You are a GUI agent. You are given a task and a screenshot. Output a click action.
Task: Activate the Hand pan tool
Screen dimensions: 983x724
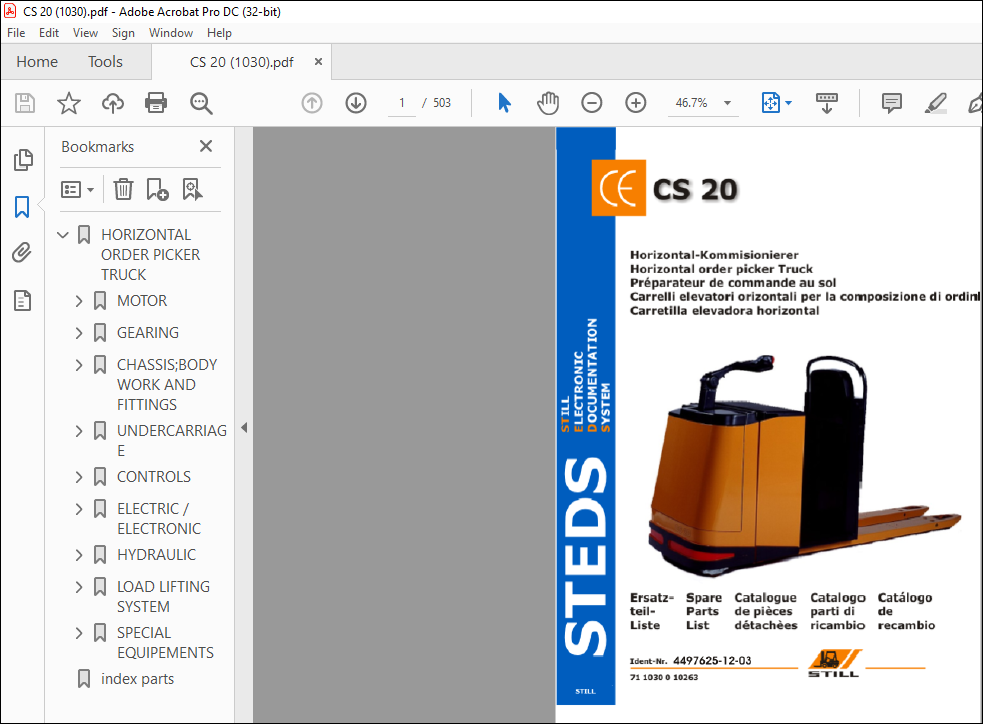pos(548,103)
